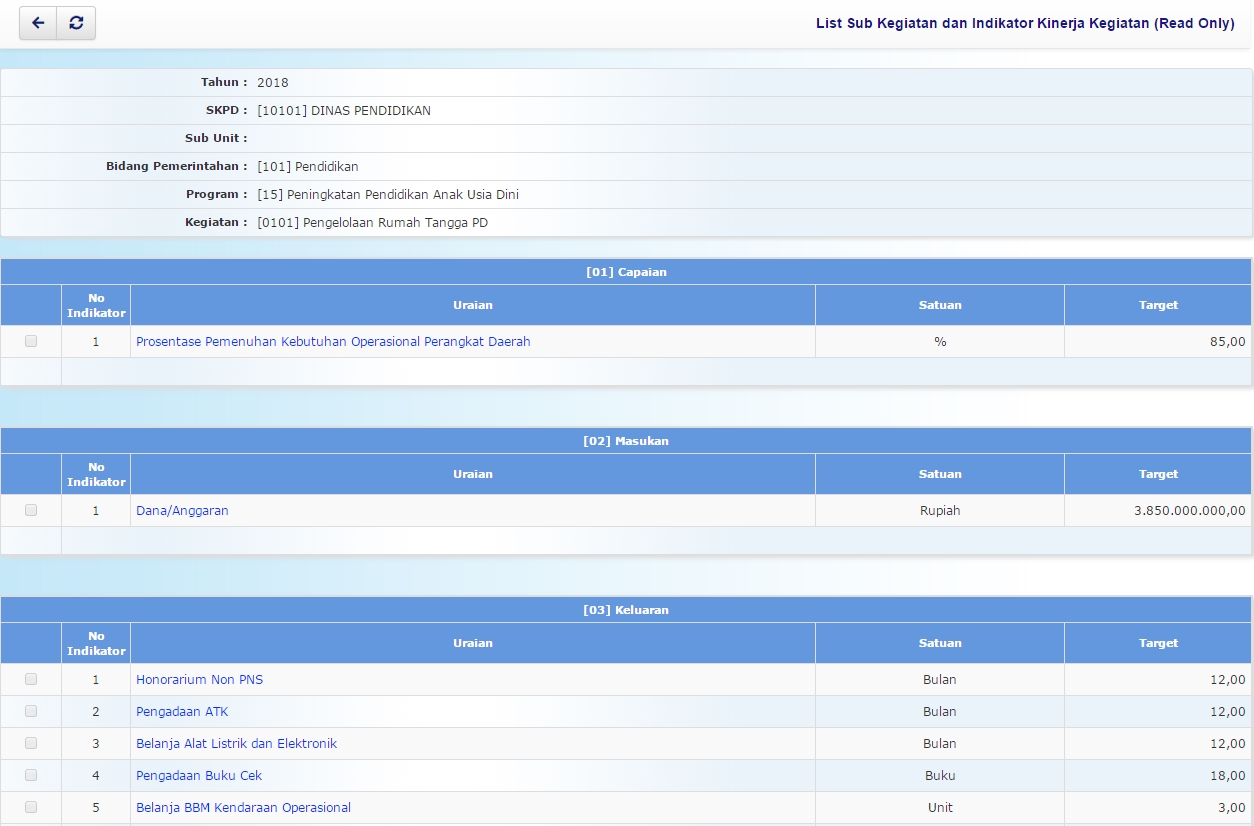The width and height of the screenshot is (1254, 826).
Task: Click the Honorarium Non PNS link
Action: click(x=199, y=680)
